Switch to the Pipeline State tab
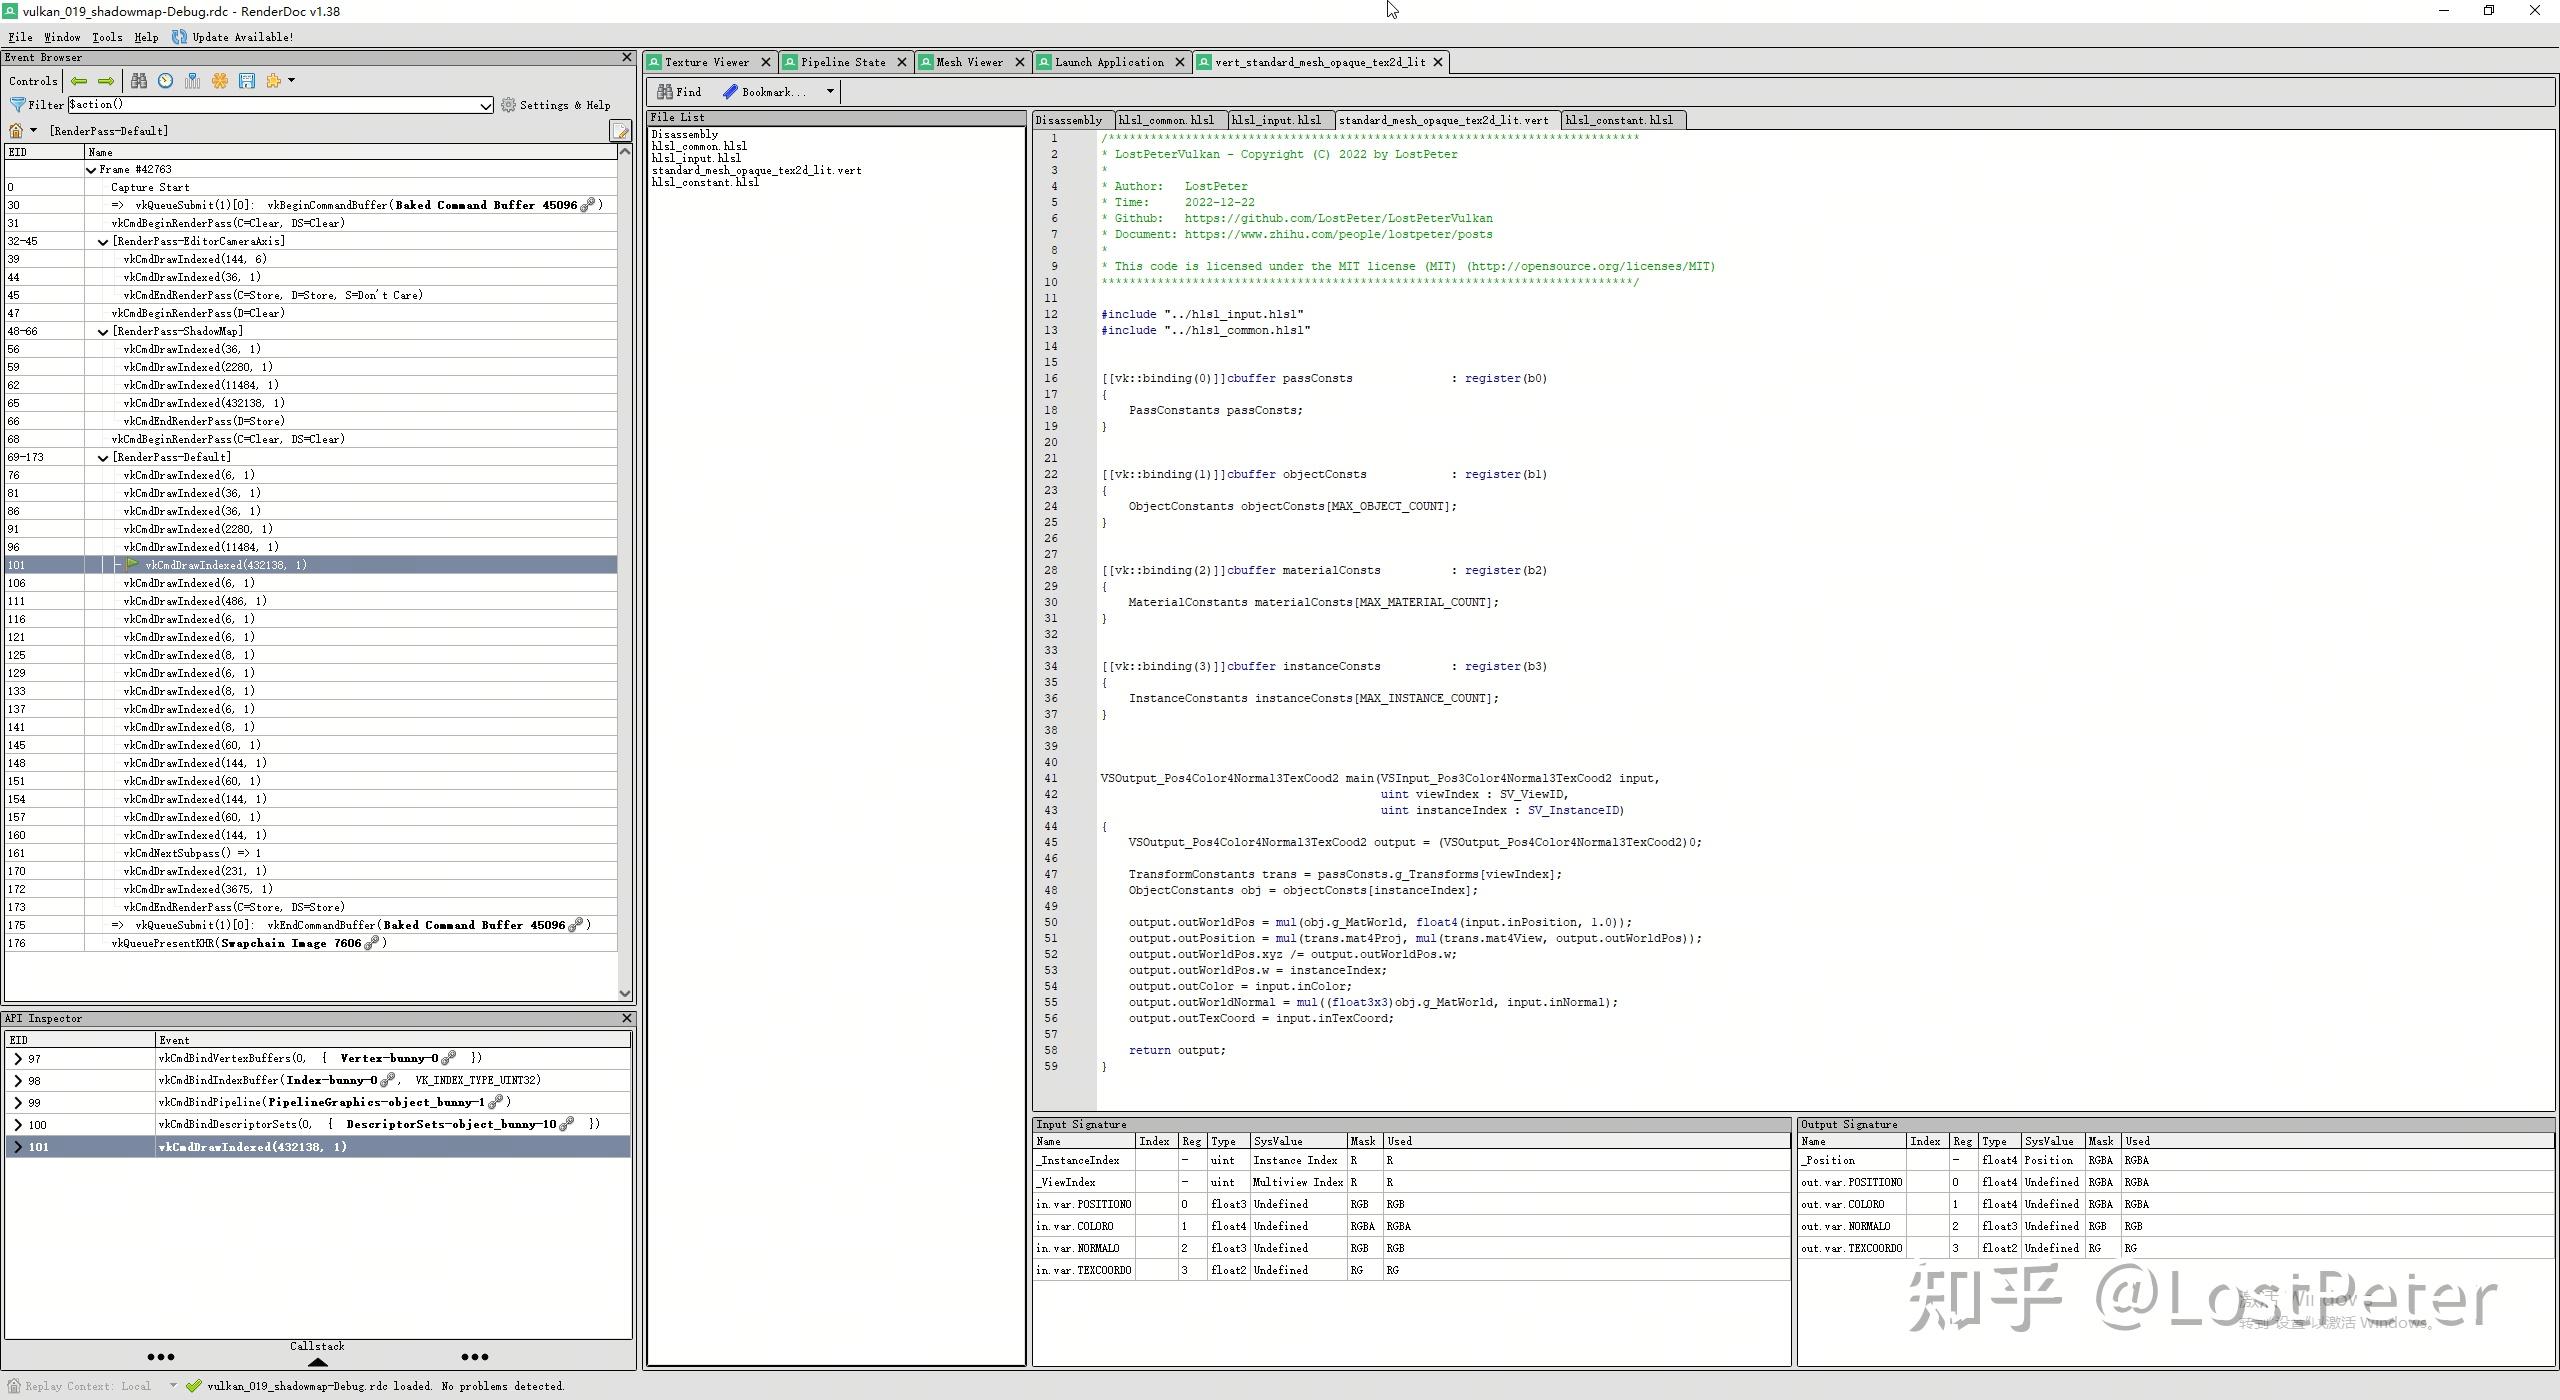Viewport: 2560px width, 1400px height. click(x=842, y=62)
